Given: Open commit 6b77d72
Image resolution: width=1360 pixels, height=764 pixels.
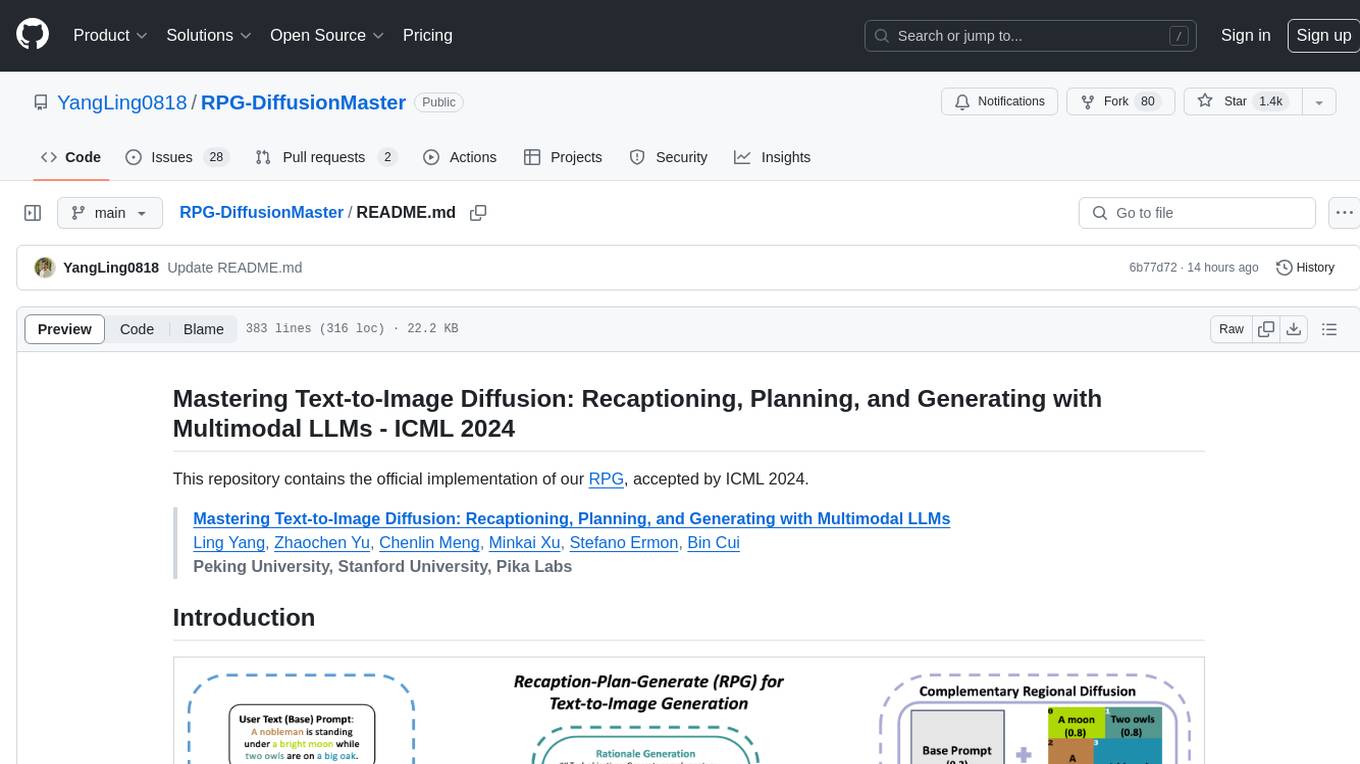Looking at the screenshot, I should click(1153, 268).
